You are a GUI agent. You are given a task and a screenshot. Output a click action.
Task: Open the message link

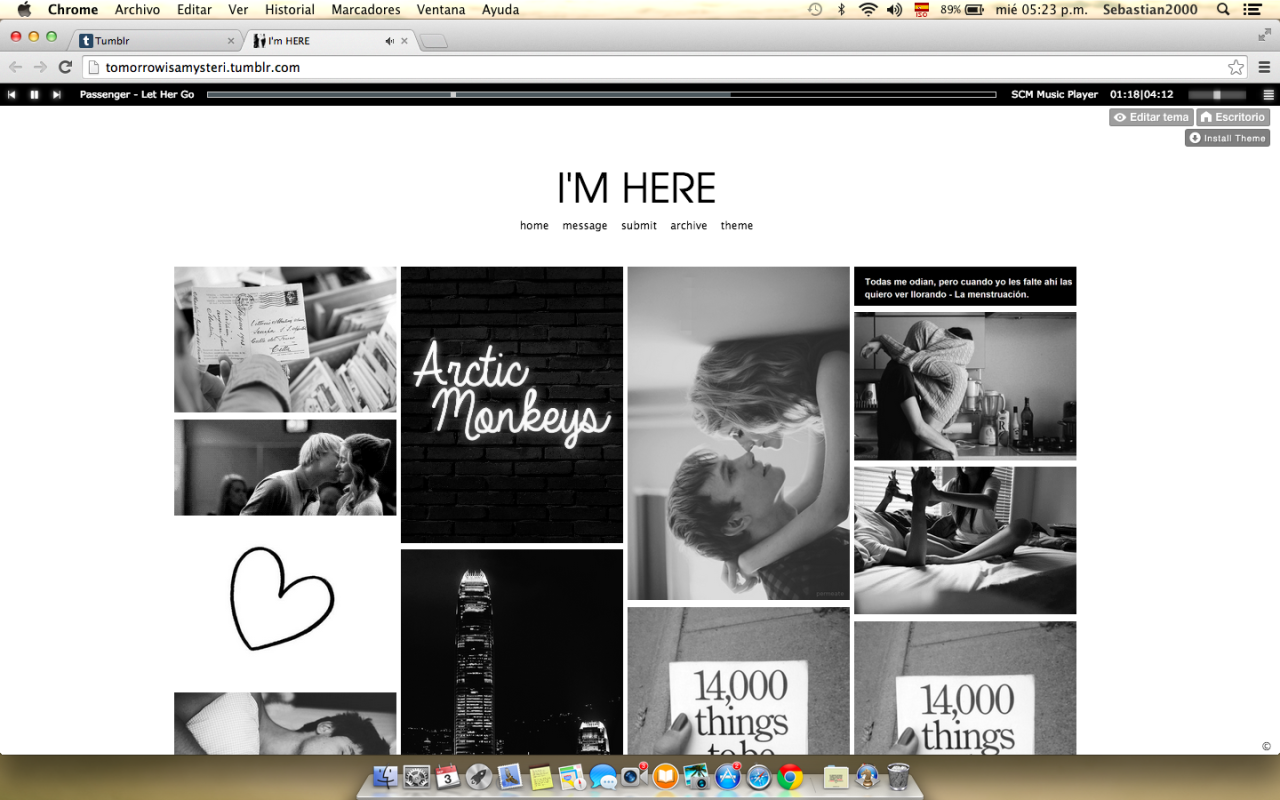pyautogui.click(x=585, y=226)
